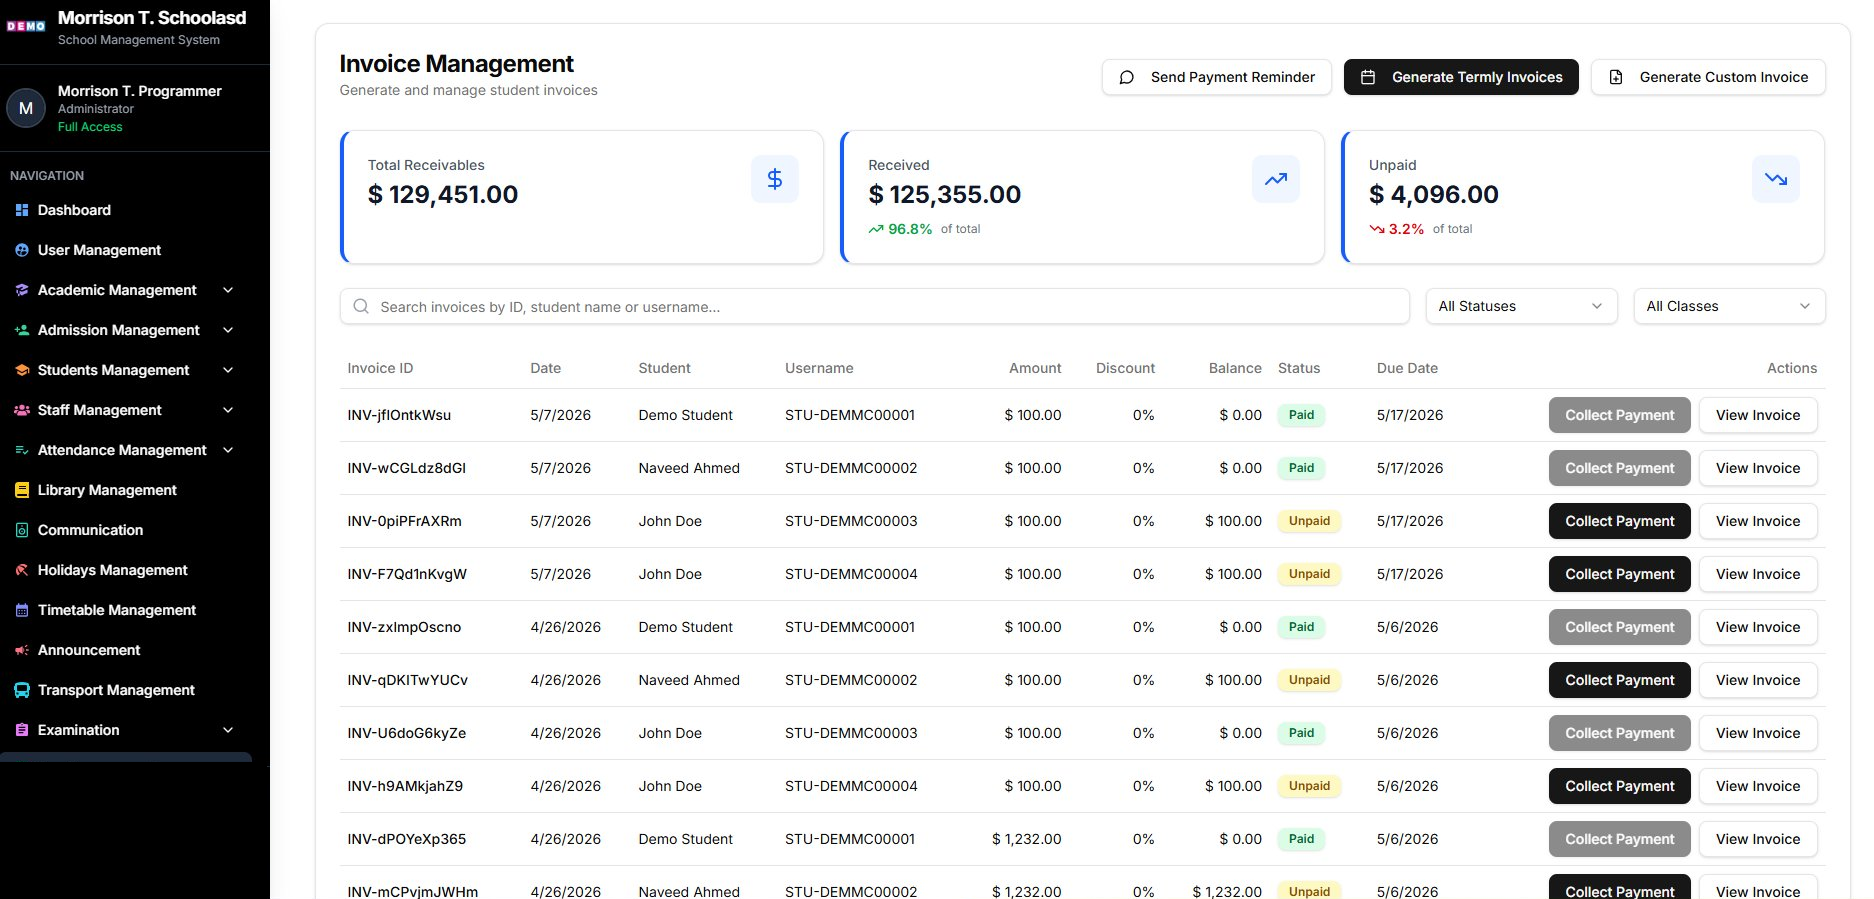Click the Attendance Management list icon
1874x899 pixels.
click(x=22, y=450)
